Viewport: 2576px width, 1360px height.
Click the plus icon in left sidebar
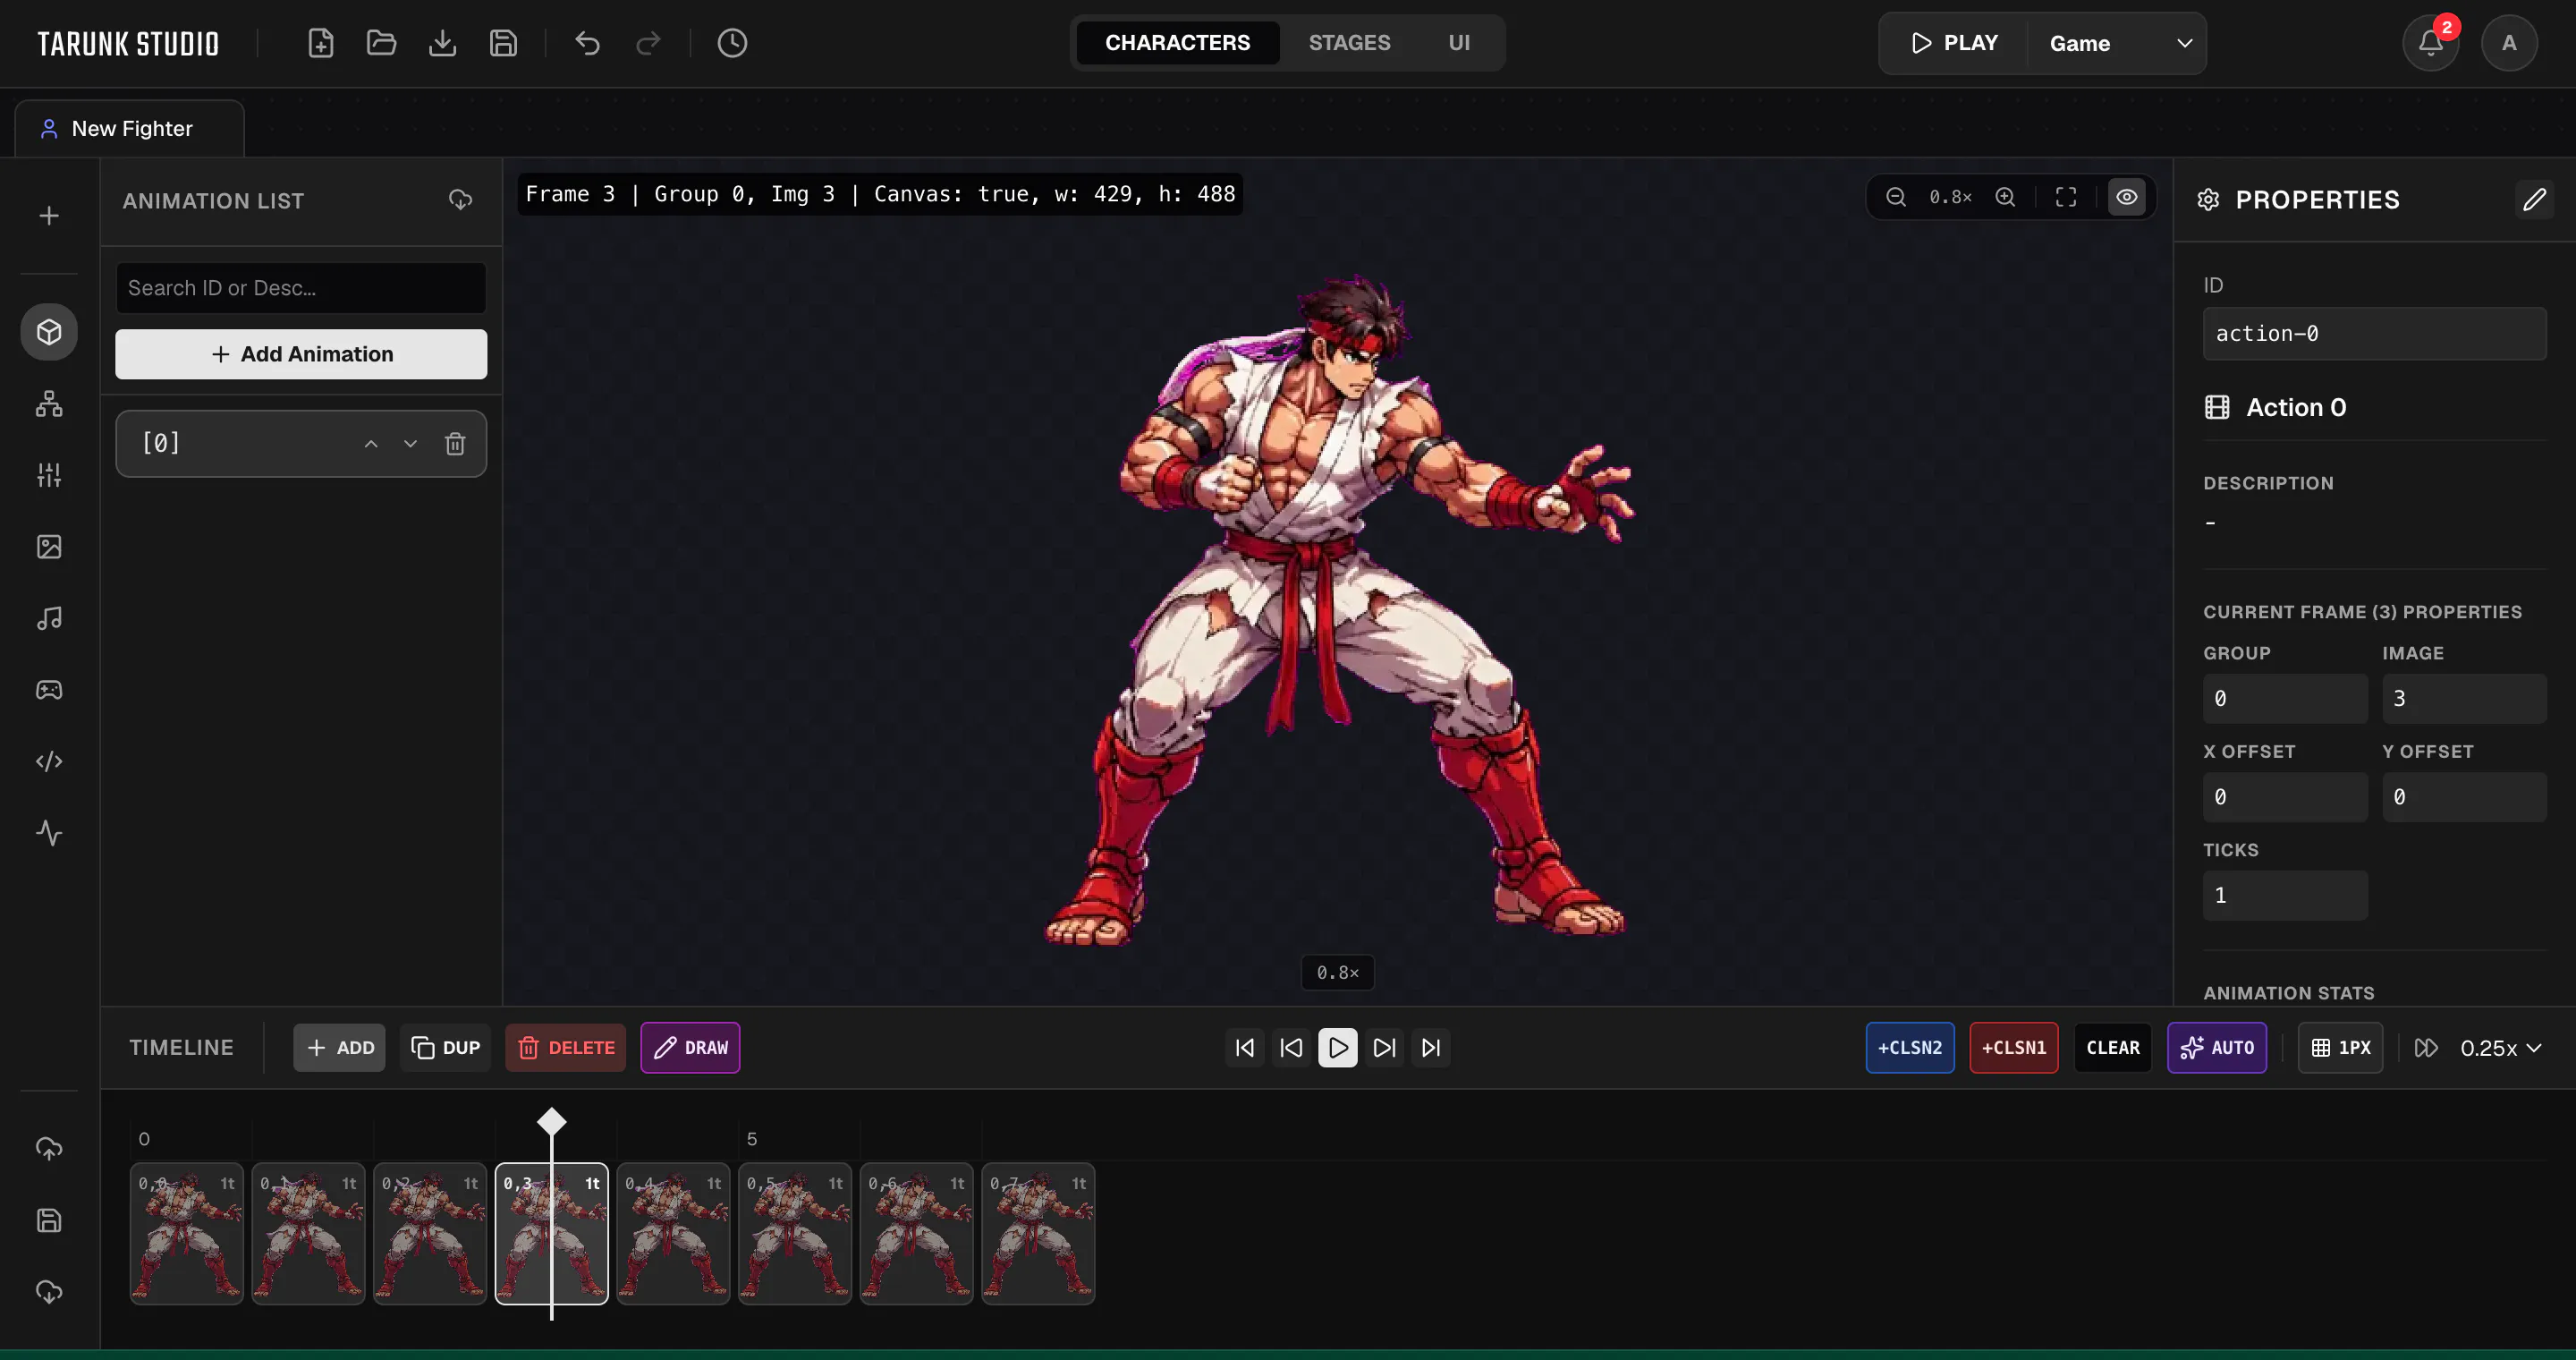click(x=49, y=216)
